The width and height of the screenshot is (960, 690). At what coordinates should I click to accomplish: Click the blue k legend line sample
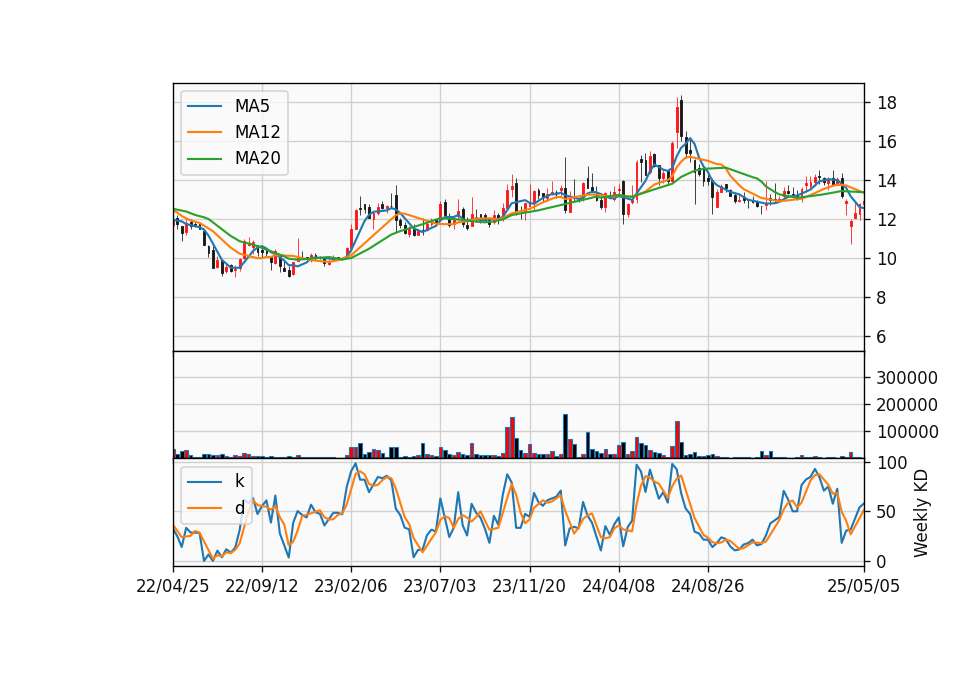204,482
